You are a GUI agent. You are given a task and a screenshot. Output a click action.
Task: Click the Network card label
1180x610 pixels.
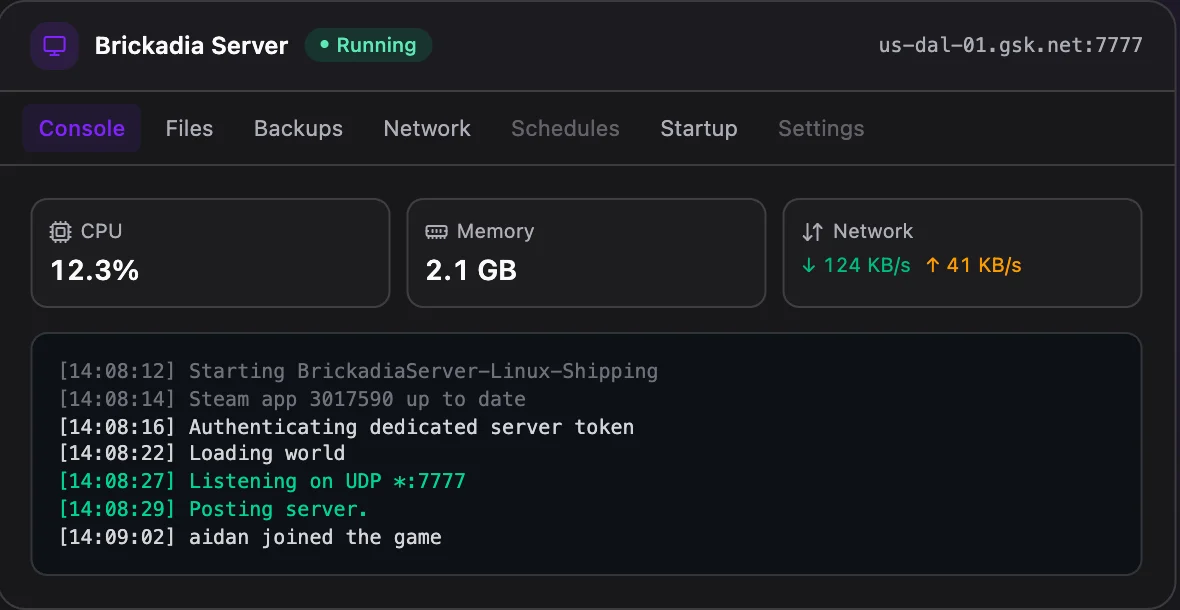(873, 232)
